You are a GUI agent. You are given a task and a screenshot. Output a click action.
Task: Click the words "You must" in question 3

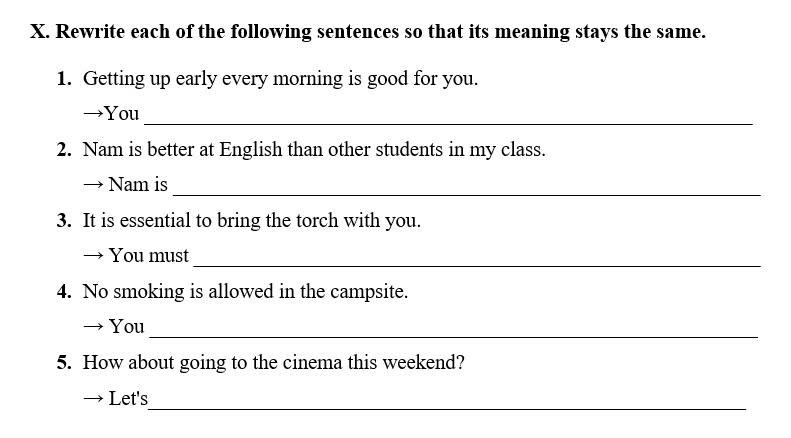pyautogui.click(x=149, y=255)
